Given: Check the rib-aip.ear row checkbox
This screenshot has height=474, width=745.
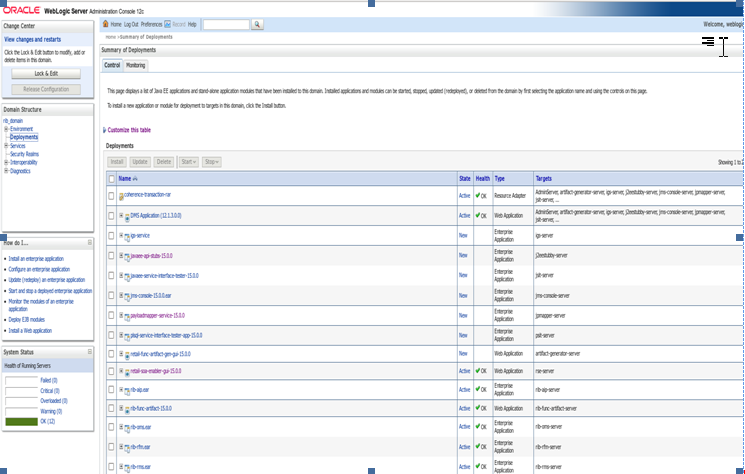Looking at the screenshot, I should pos(112,389).
